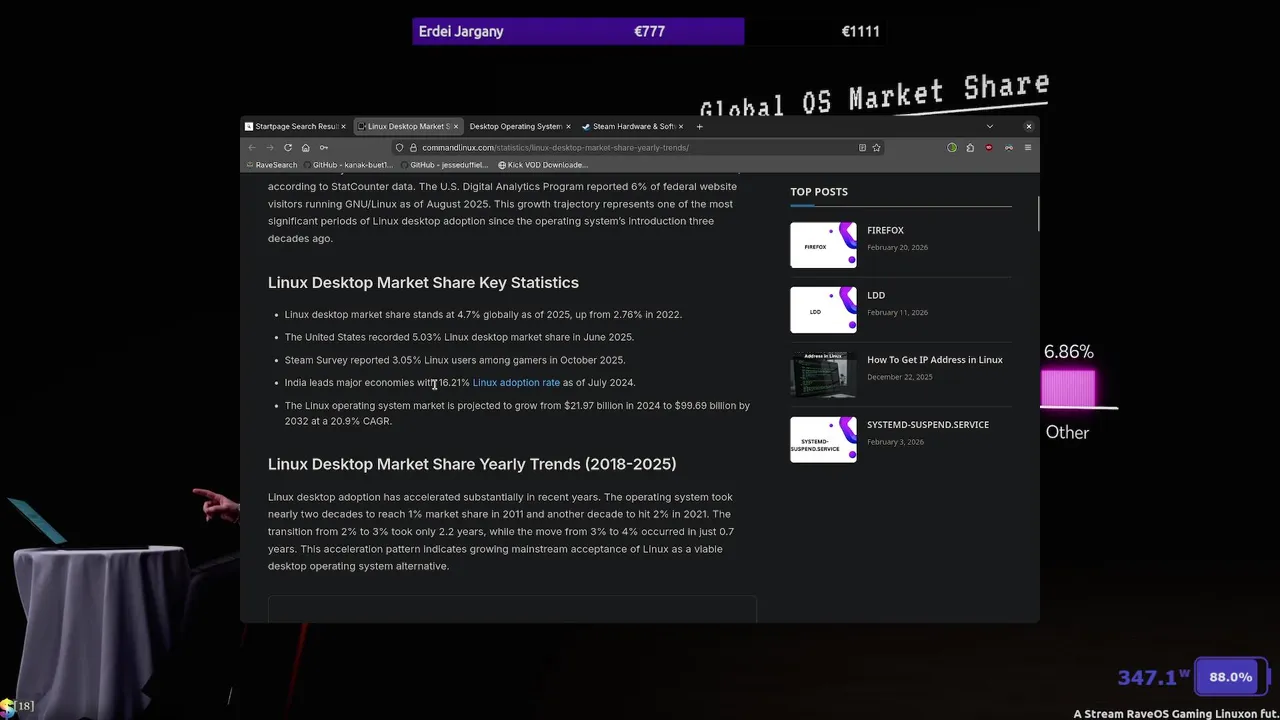Click the LDD post thumbnail
This screenshot has width=1280, height=720.
[823, 310]
